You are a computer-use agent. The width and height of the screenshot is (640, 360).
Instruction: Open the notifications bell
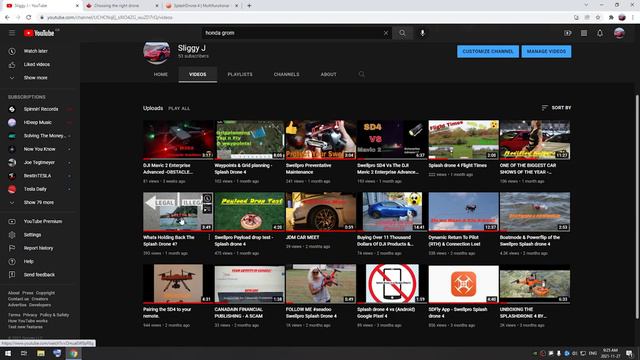(600, 33)
